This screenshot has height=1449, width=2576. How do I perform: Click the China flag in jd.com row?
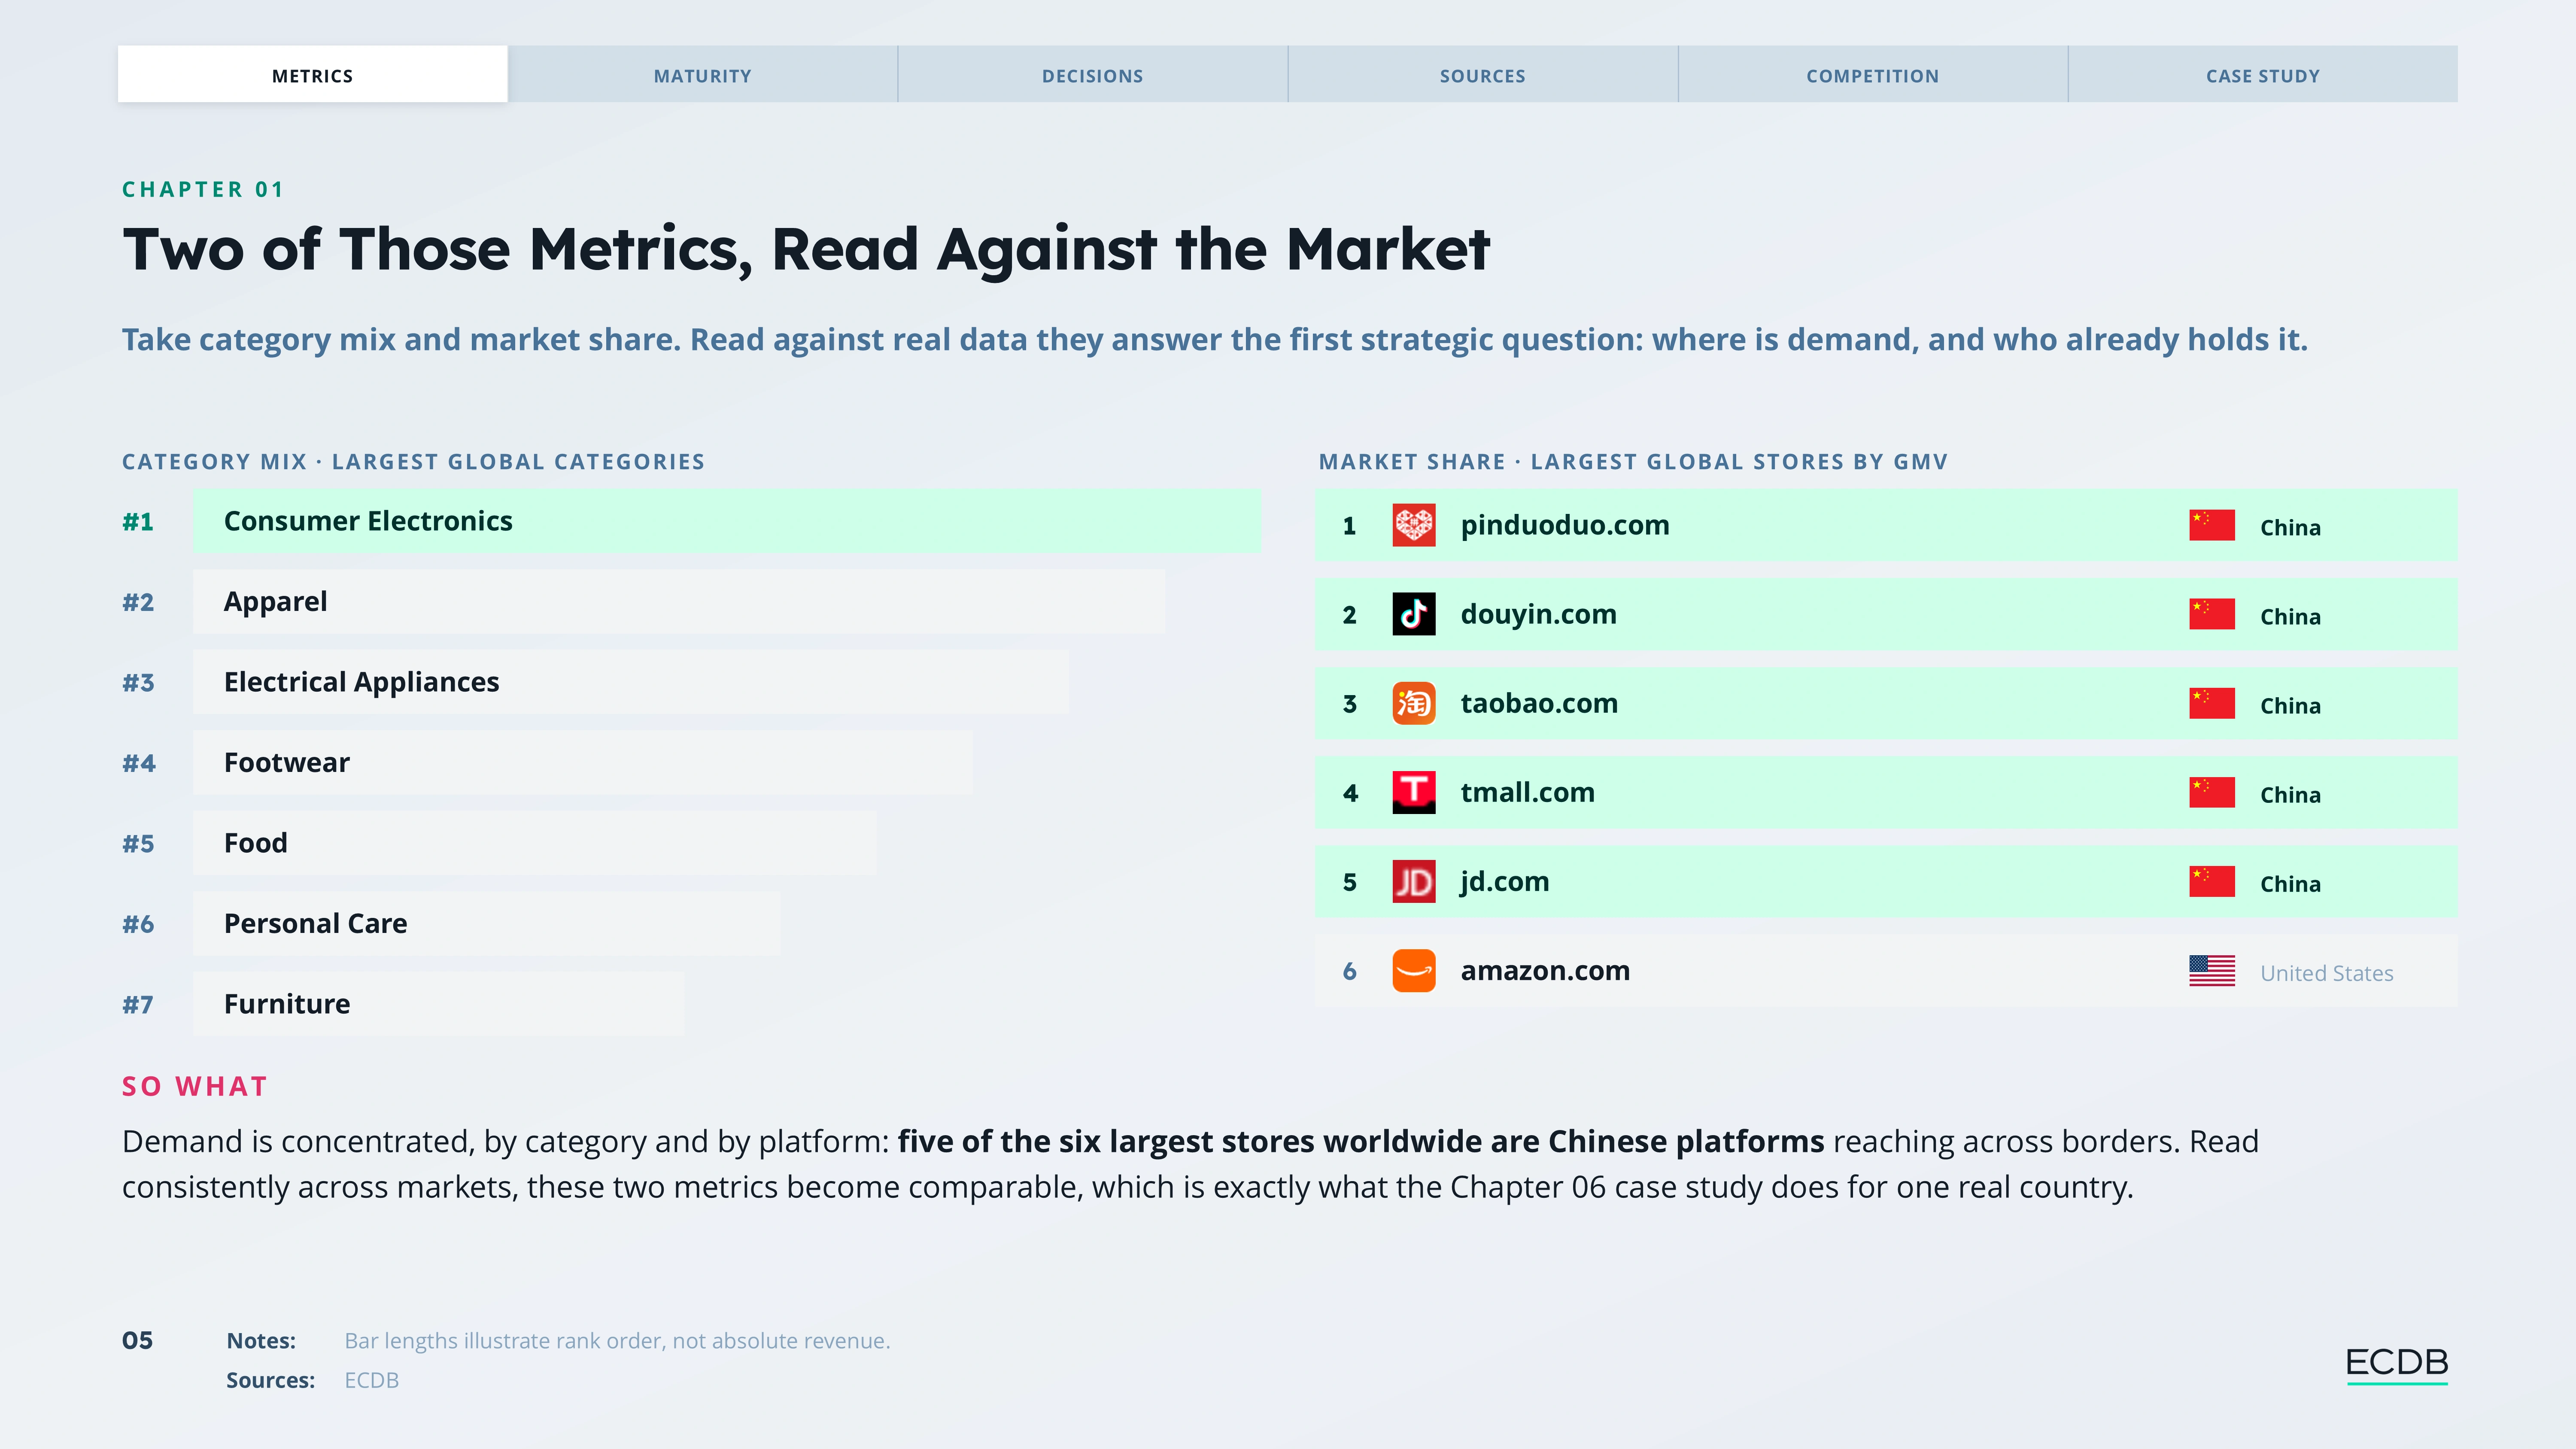[x=2211, y=881]
